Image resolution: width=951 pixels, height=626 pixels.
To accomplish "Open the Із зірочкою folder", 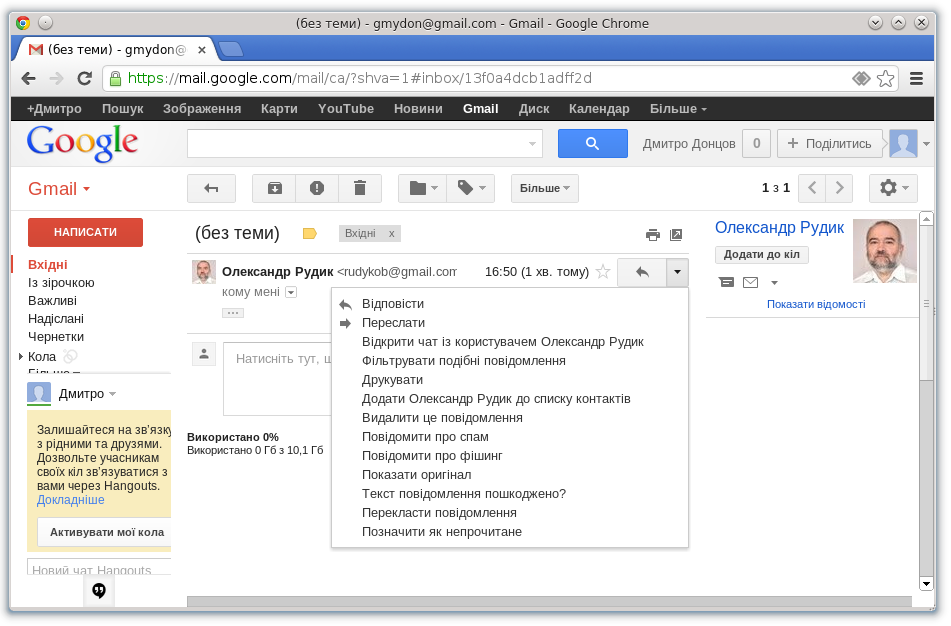I will [61, 283].
